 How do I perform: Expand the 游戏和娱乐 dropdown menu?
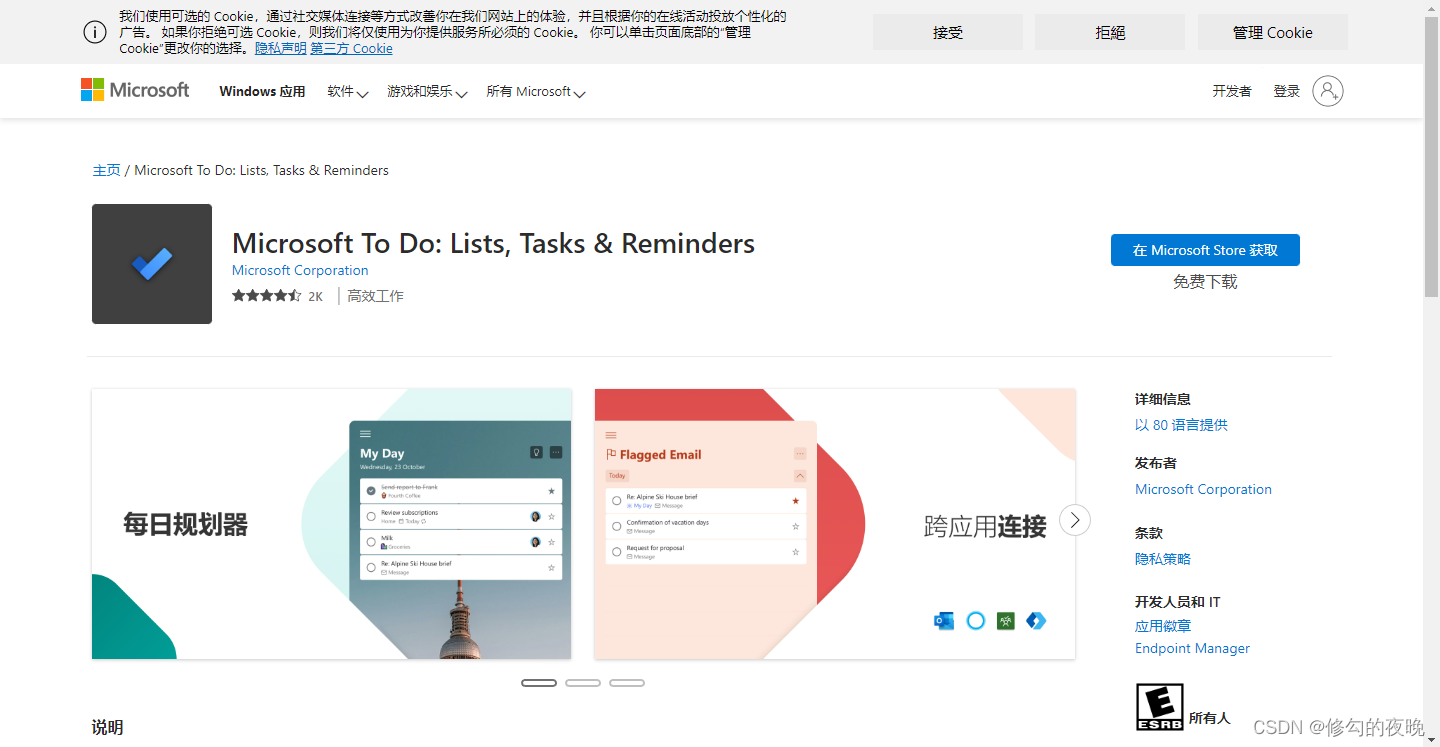pos(427,91)
